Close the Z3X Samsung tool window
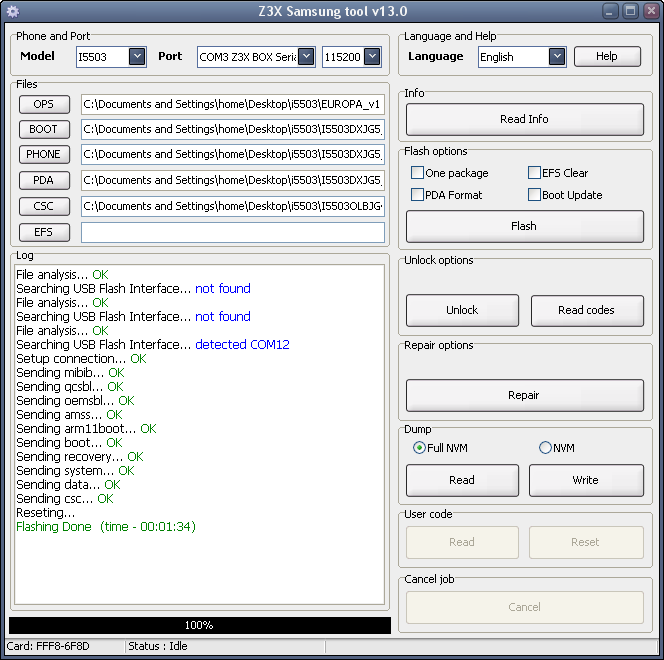This screenshot has width=664, height=660. [651, 11]
